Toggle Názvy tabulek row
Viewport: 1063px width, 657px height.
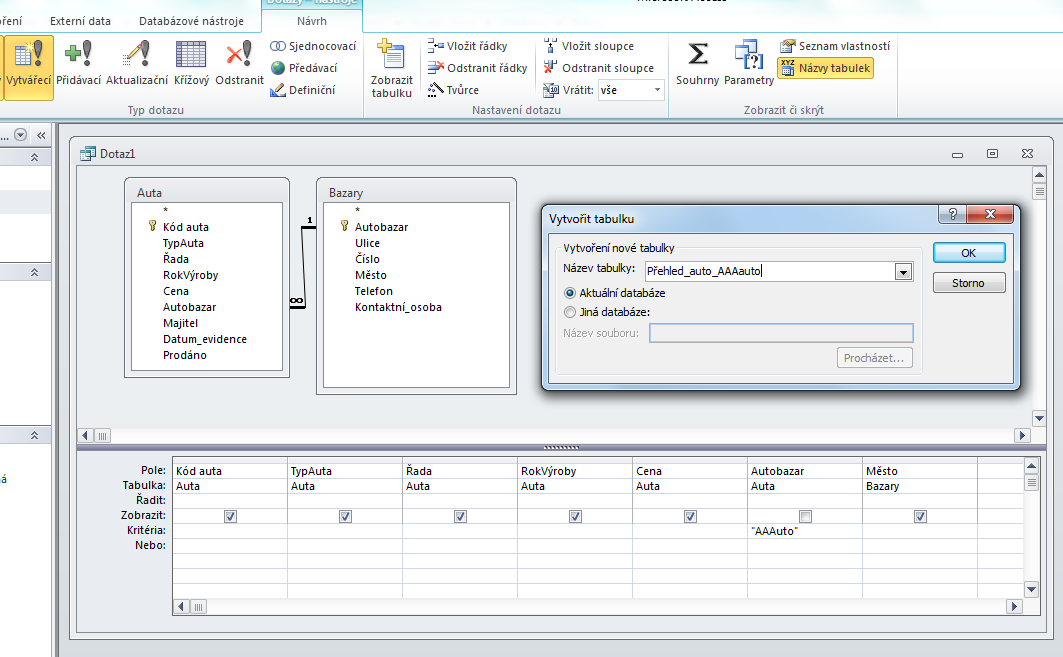point(825,68)
